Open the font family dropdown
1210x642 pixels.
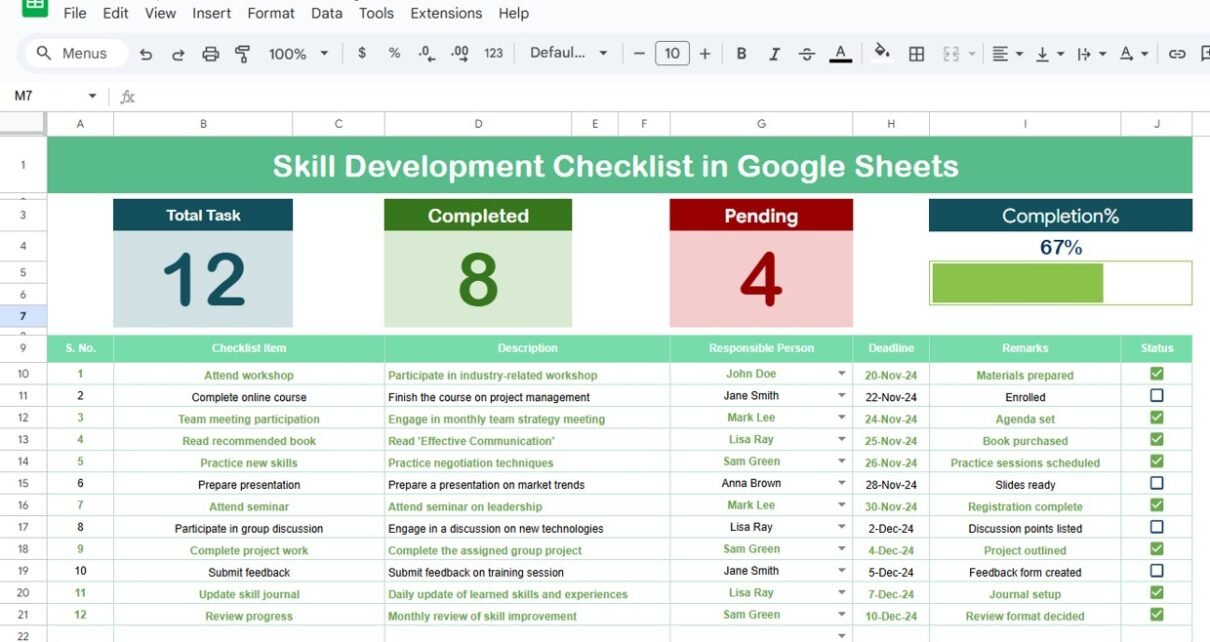click(568, 54)
